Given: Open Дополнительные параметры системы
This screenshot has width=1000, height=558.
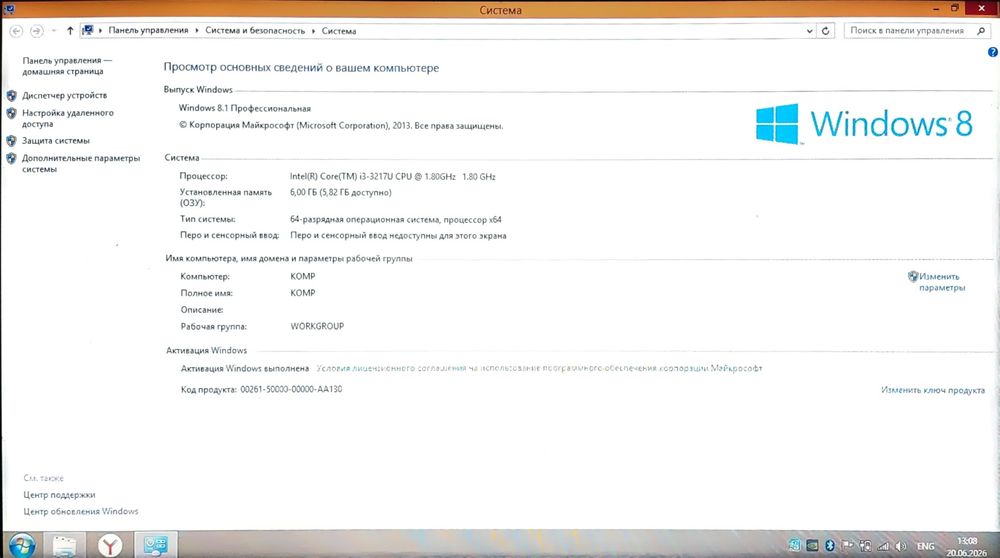Looking at the screenshot, I should (81, 163).
